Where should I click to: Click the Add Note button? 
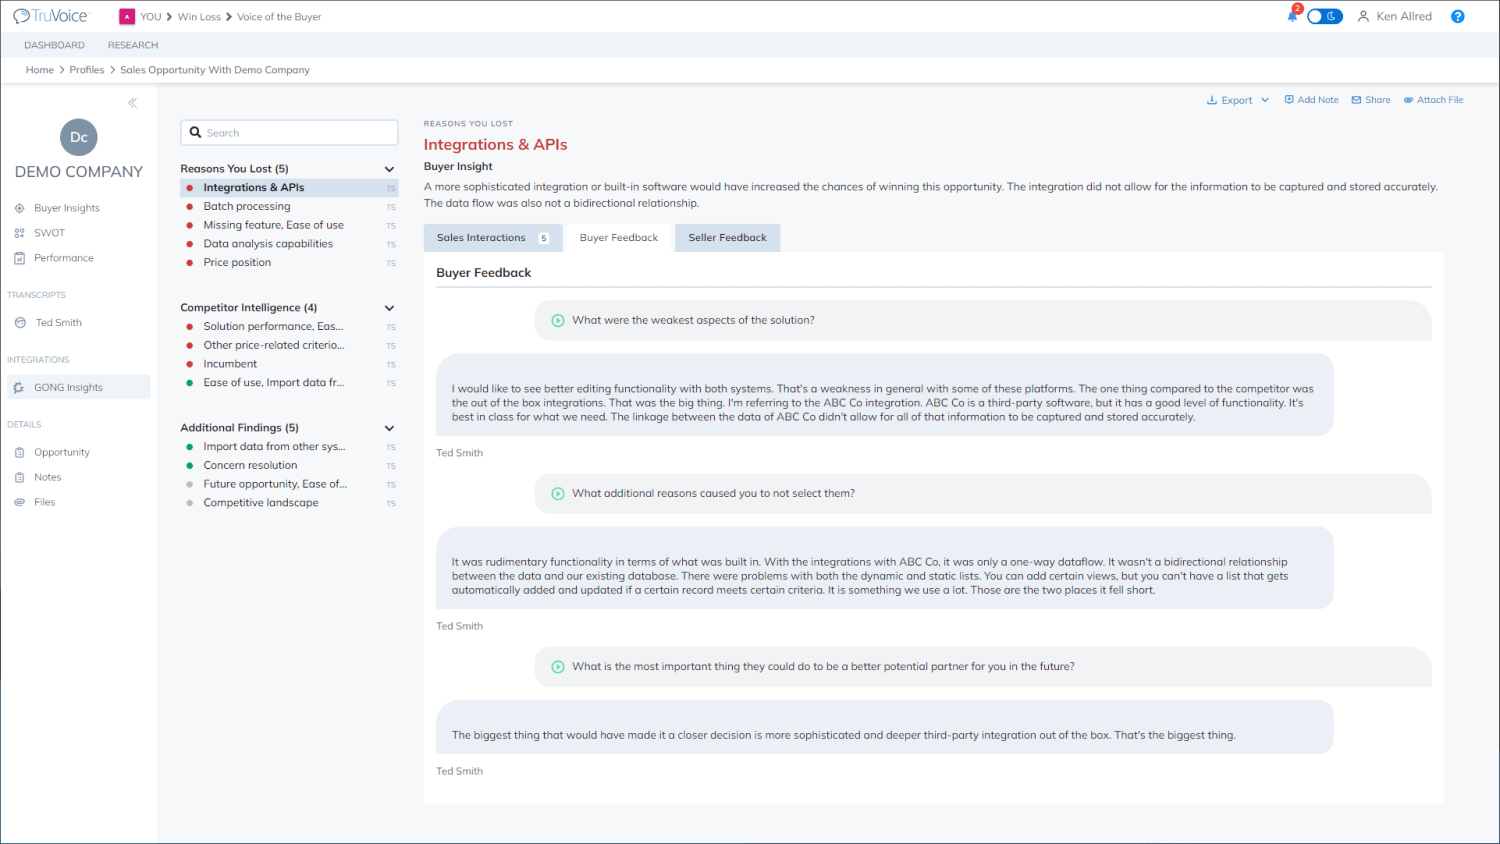pyautogui.click(x=1311, y=100)
